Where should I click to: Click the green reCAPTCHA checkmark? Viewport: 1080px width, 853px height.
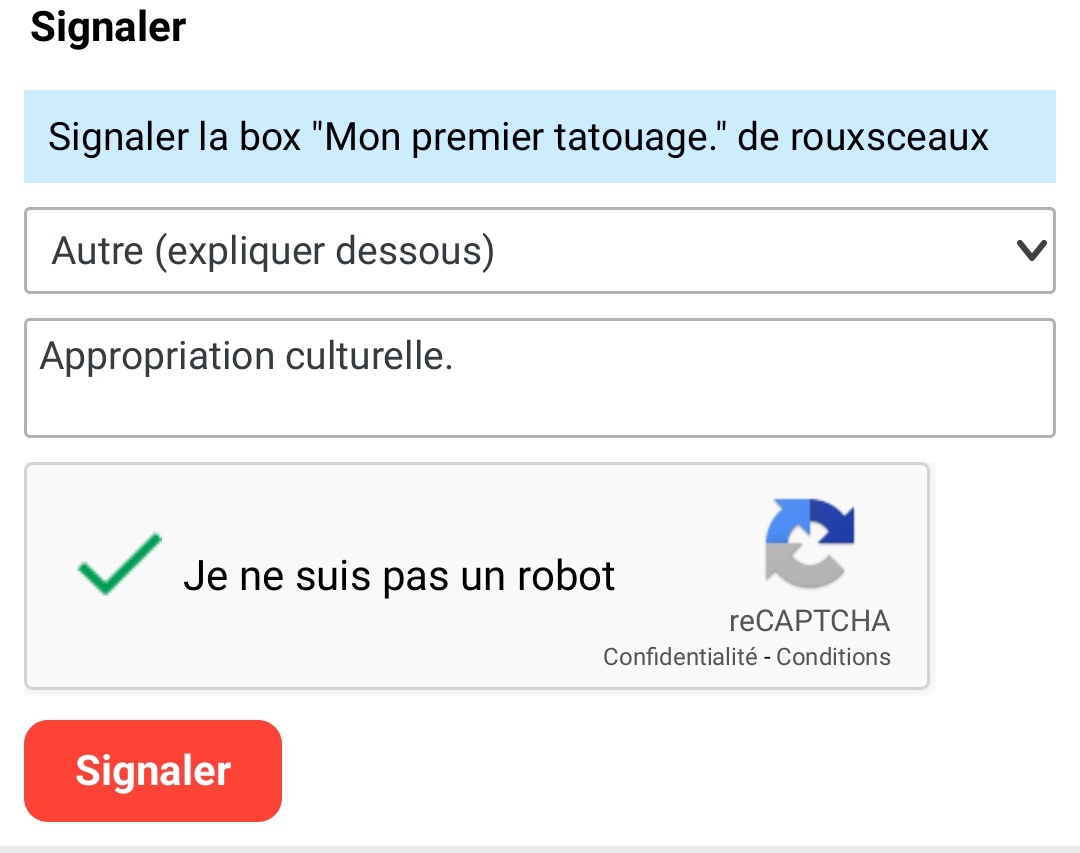119,565
